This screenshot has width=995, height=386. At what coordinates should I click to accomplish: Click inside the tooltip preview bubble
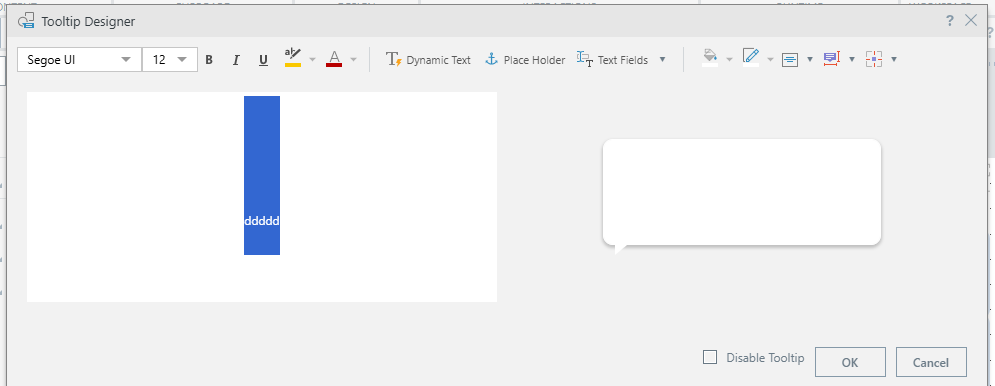tap(741, 192)
